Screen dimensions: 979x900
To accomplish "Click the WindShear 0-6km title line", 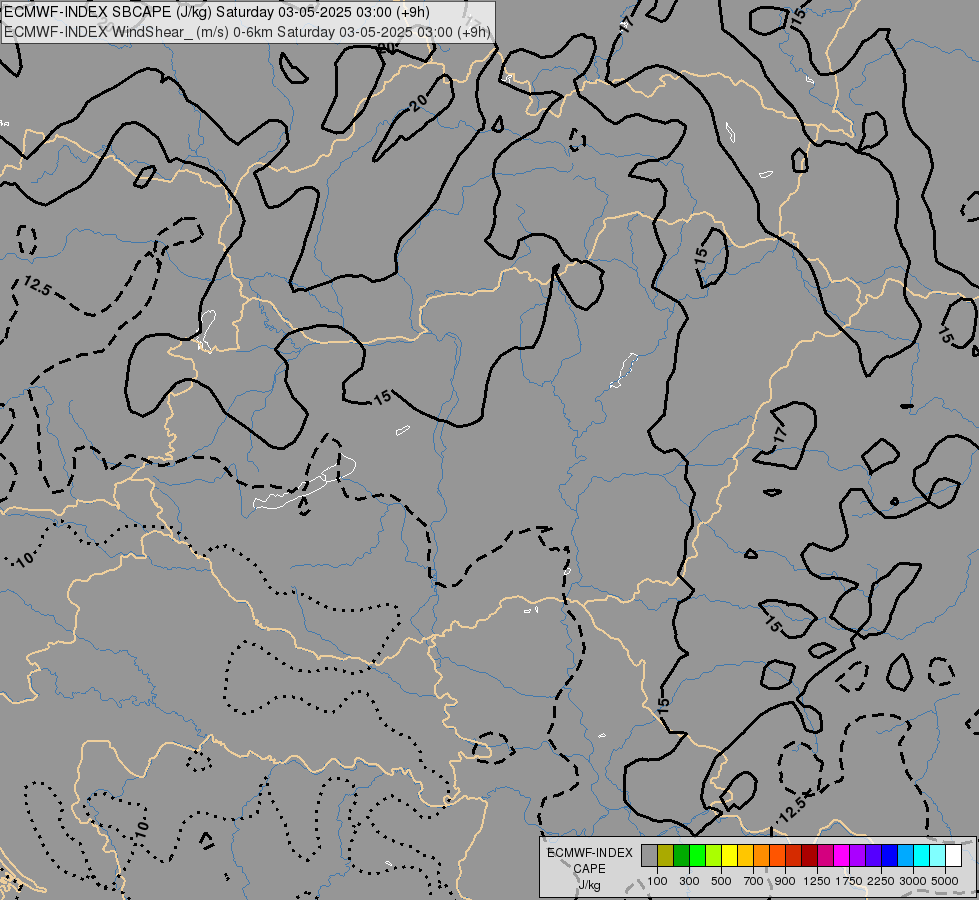I will [x=247, y=32].
